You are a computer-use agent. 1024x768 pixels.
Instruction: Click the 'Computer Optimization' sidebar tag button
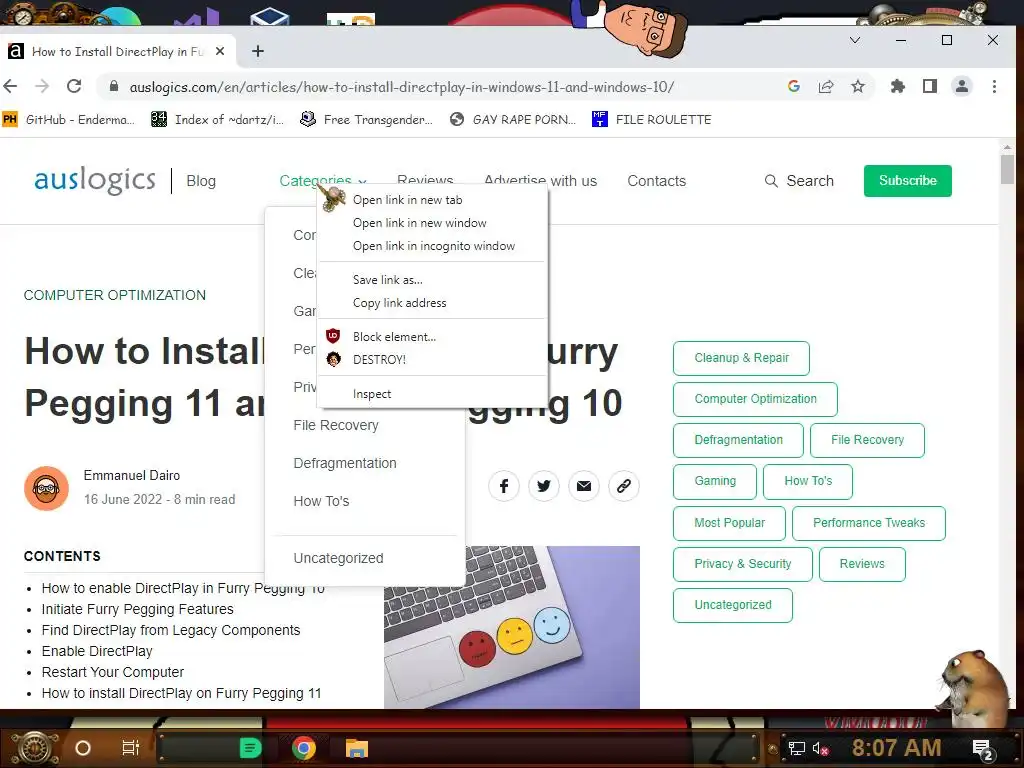click(x=755, y=399)
